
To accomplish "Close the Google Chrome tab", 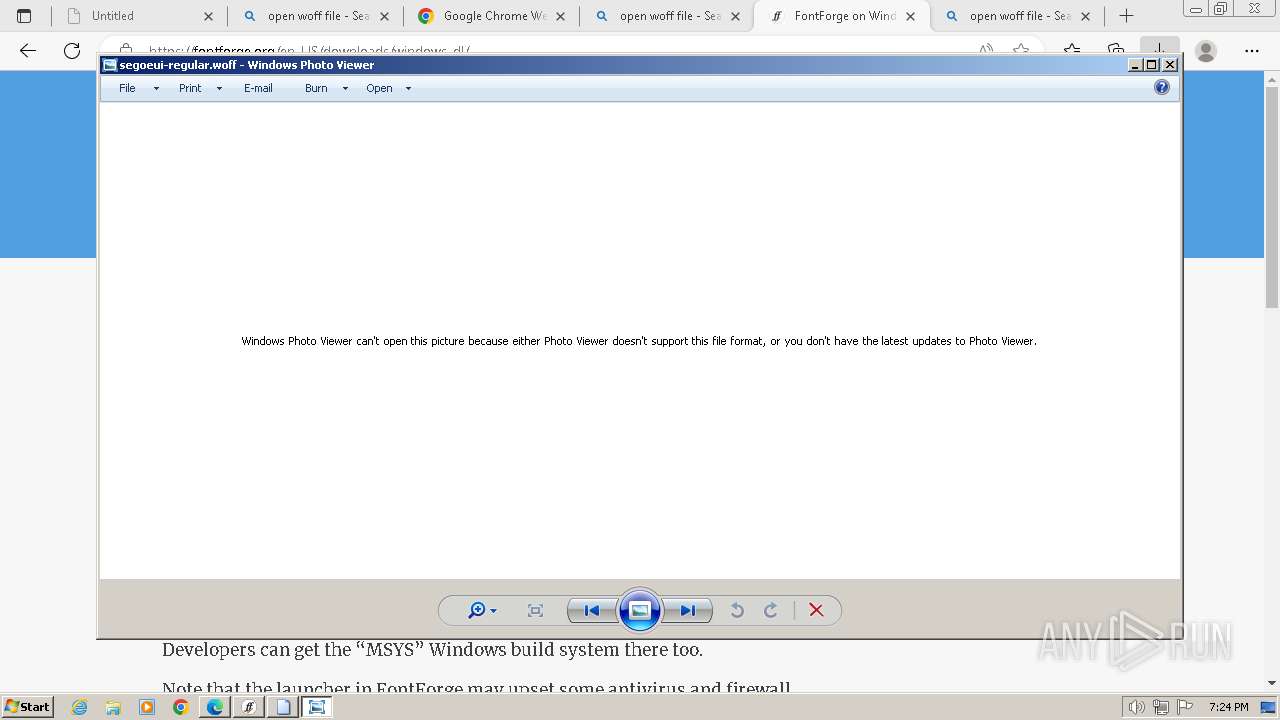I will coord(560,16).
